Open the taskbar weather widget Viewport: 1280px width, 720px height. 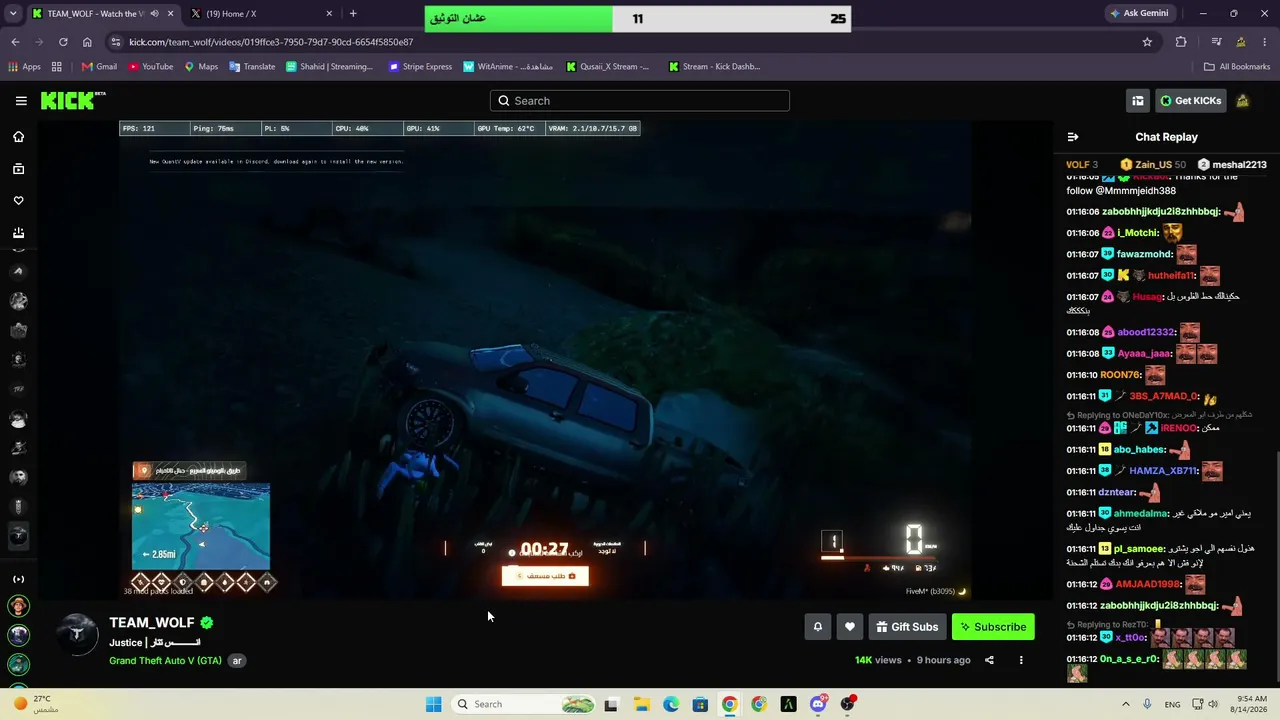(38, 704)
